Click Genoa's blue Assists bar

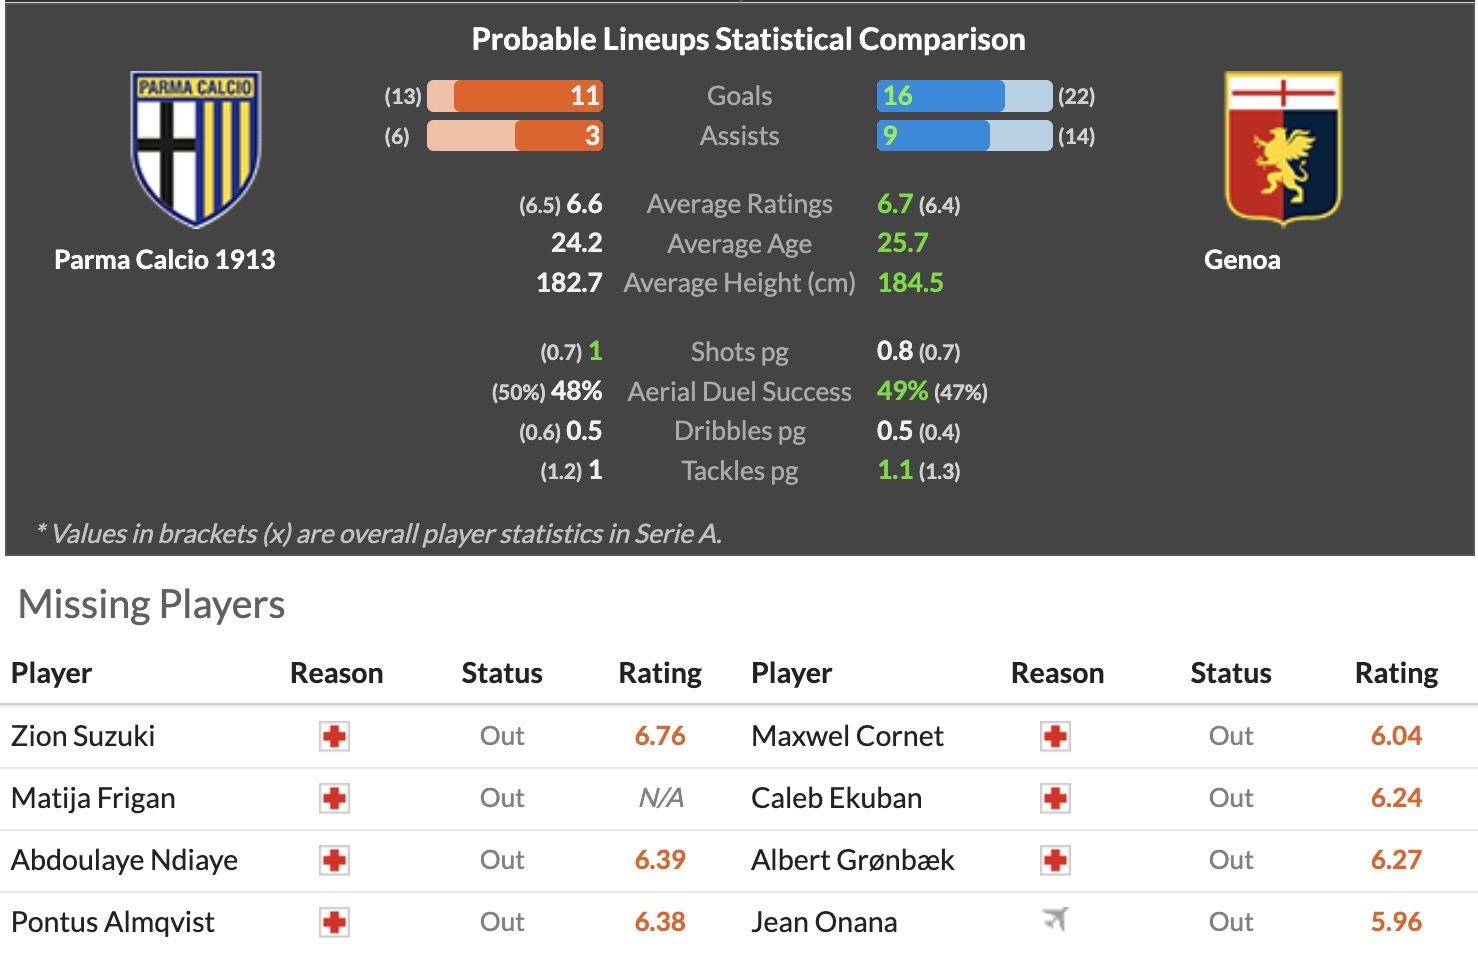click(933, 136)
